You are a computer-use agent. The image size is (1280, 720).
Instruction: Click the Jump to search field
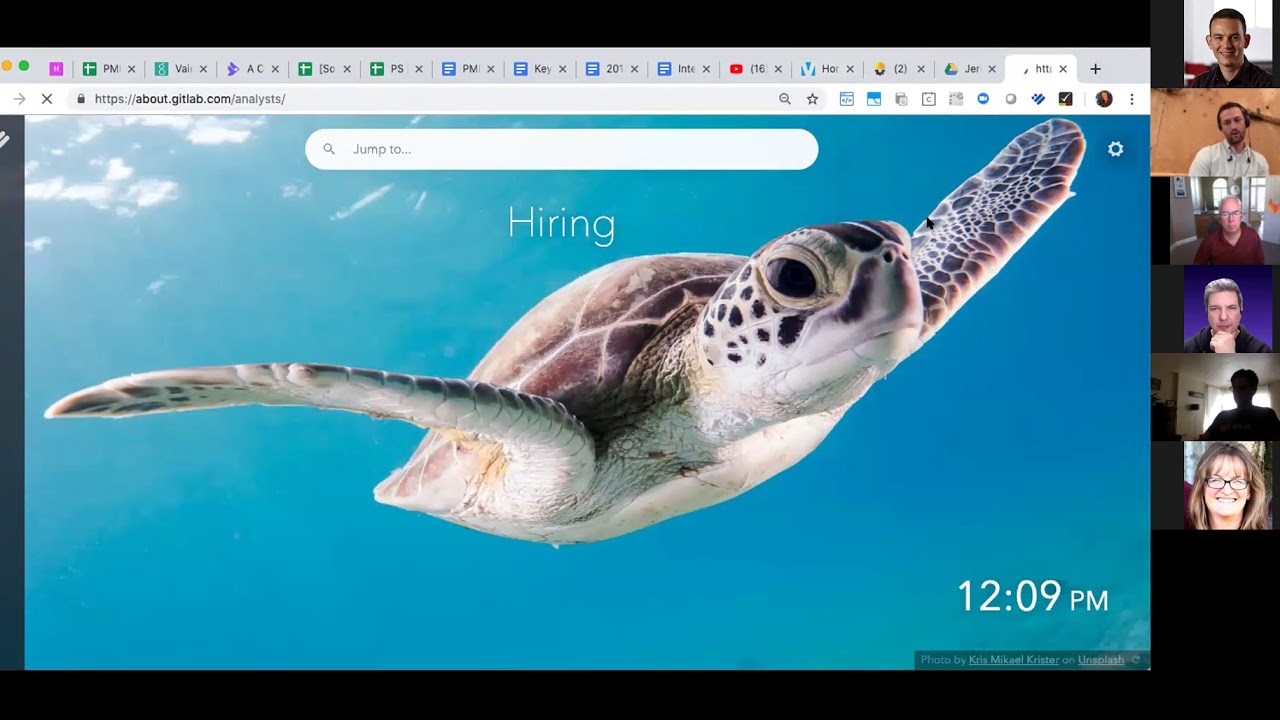561,149
